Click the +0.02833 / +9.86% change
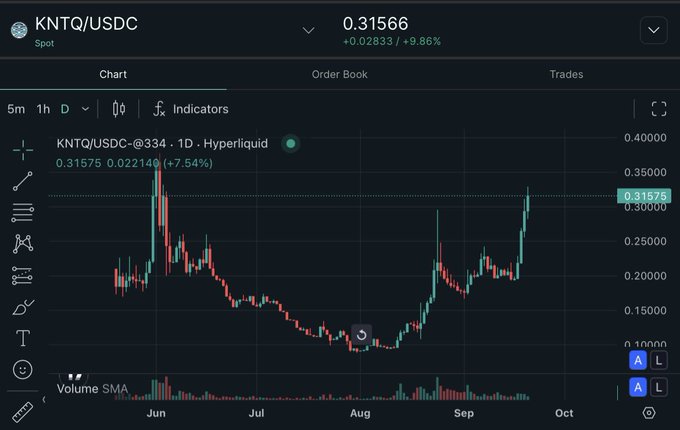Screen dimensions: 680x430 coord(392,42)
